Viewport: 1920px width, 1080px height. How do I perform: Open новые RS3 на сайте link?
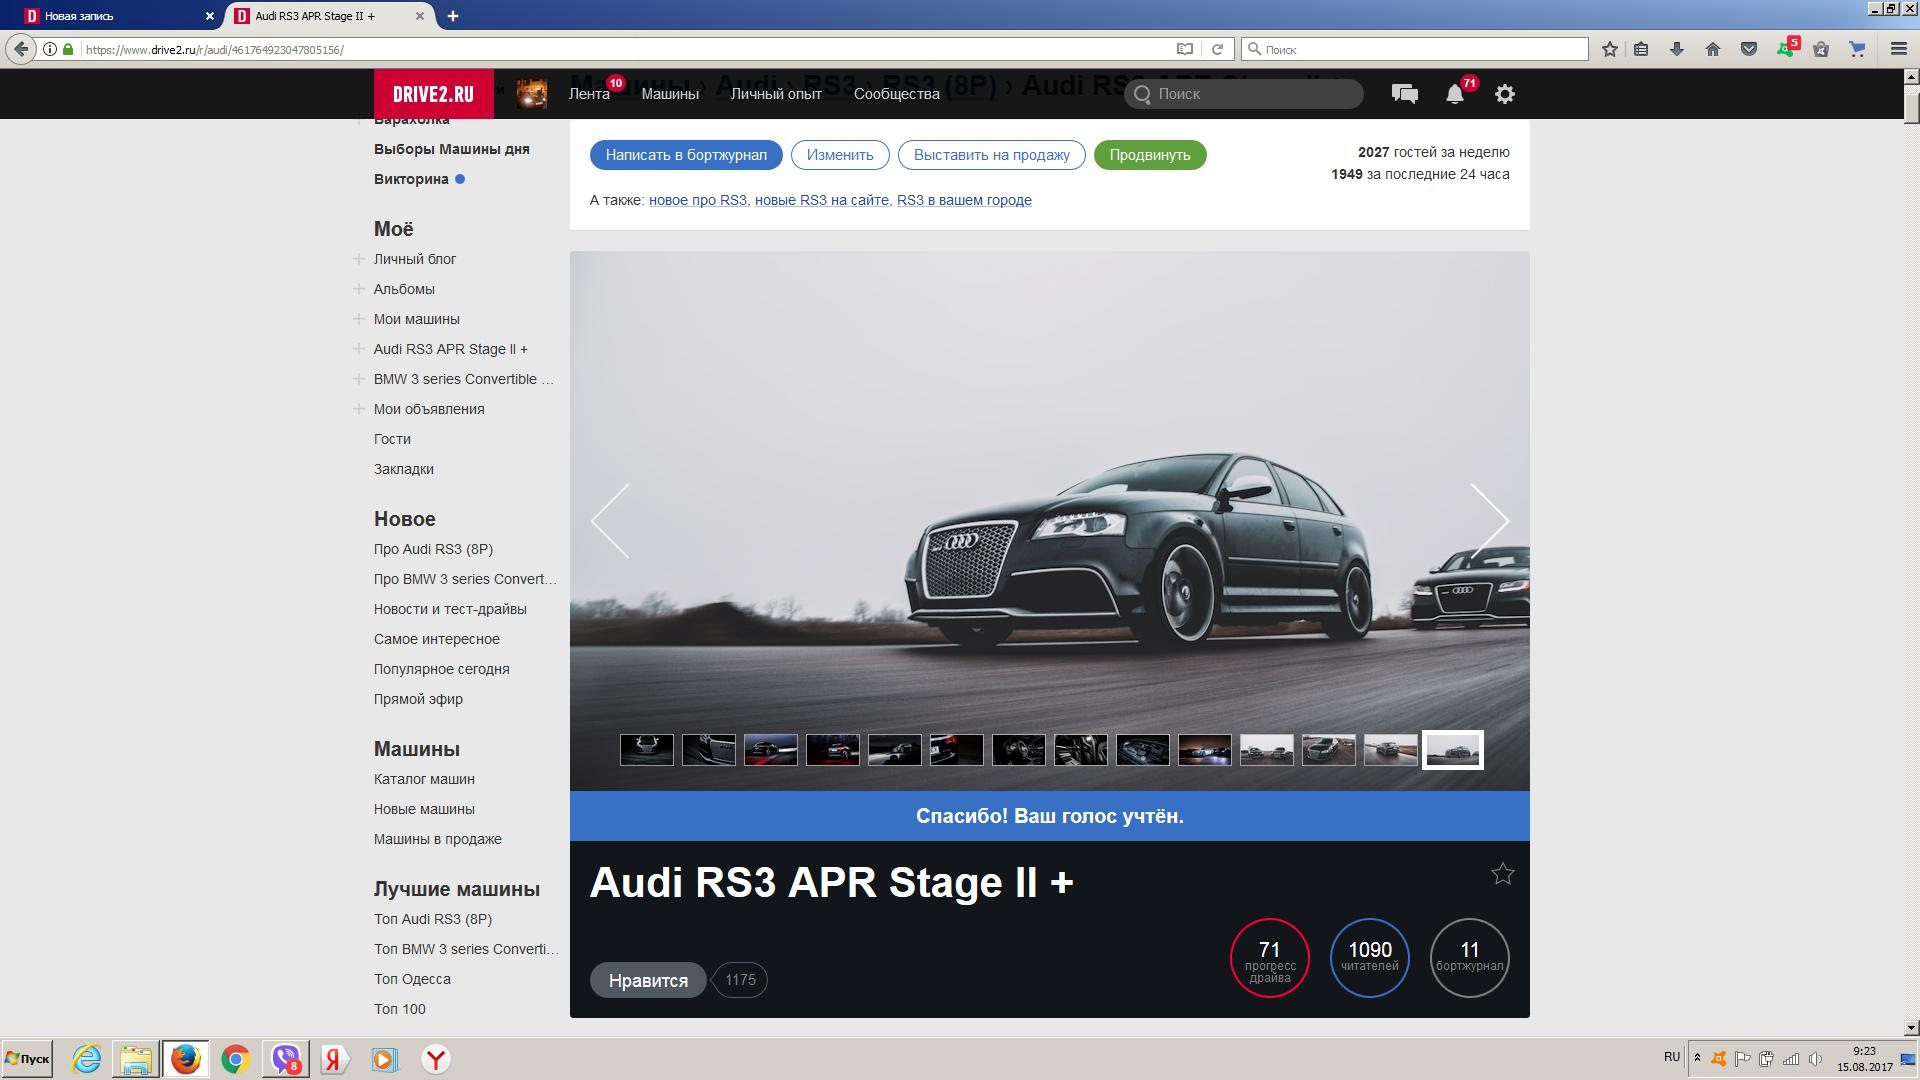coord(822,200)
